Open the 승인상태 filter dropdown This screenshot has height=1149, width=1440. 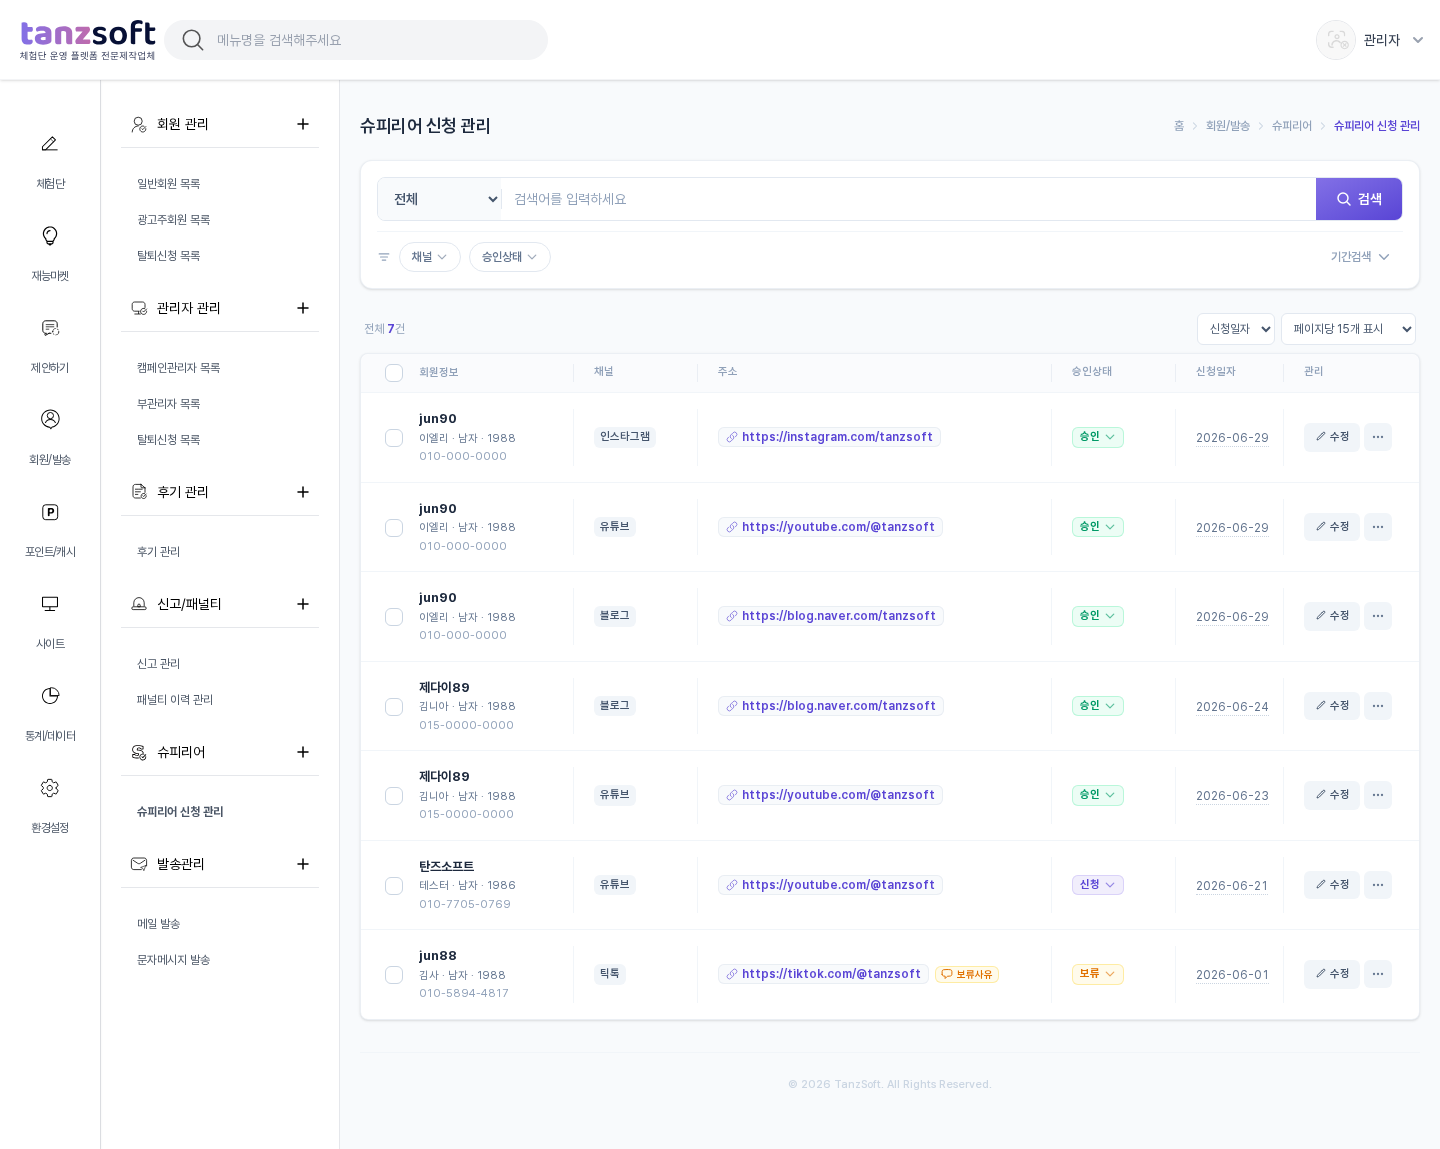tap(510, 257)
